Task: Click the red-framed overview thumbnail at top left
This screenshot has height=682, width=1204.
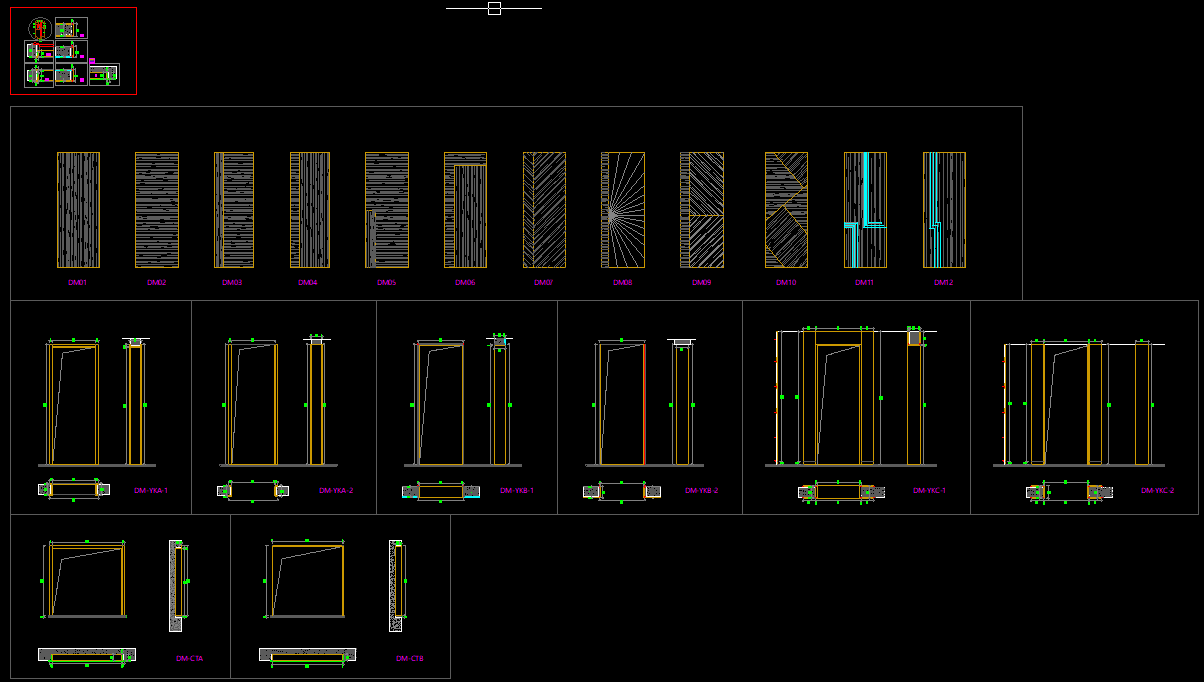Action: (x=73, y=51)
